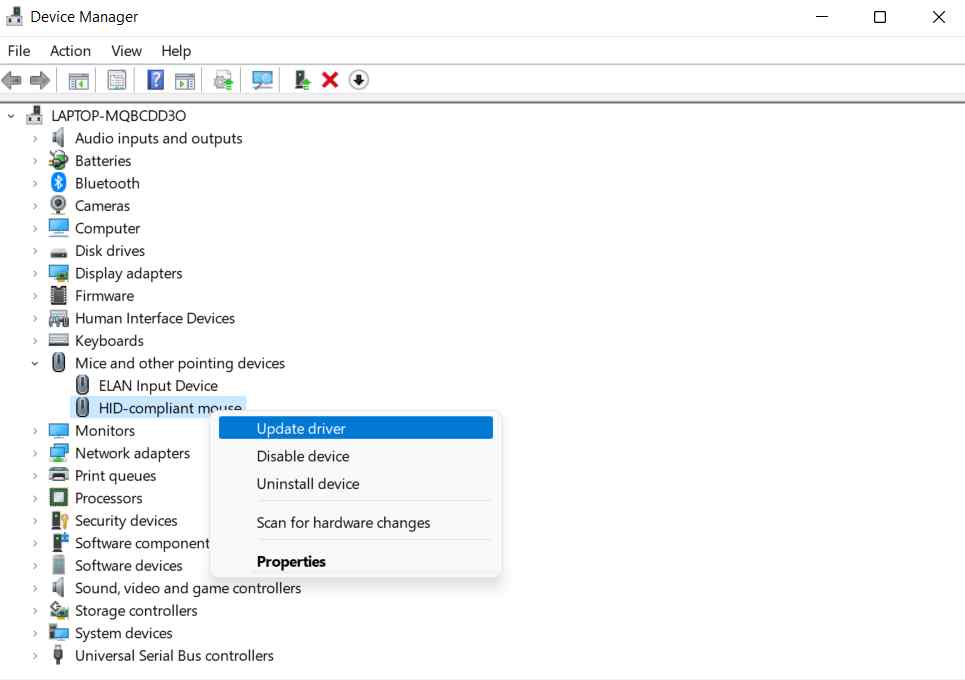Click the Storage controllers icon
This screenshot has width=965, height=680.
(x=59, y=610)
